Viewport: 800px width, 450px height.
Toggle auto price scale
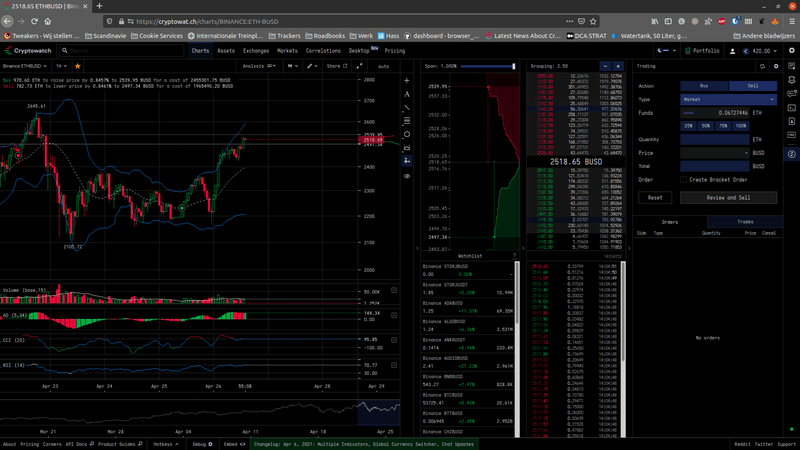click(x=383, y=66)
